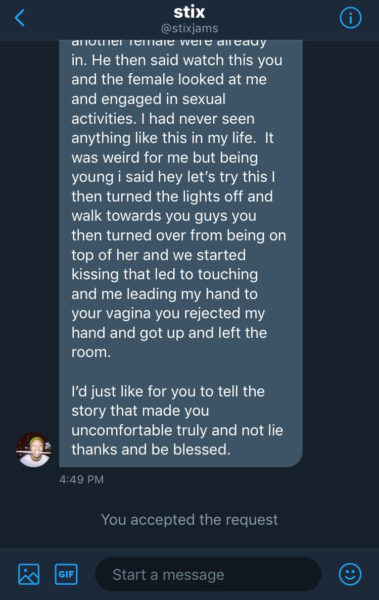Open conversation info with the circled i icon
The image size is (379, 600).
pyautogui.click(x=350, y=18)
